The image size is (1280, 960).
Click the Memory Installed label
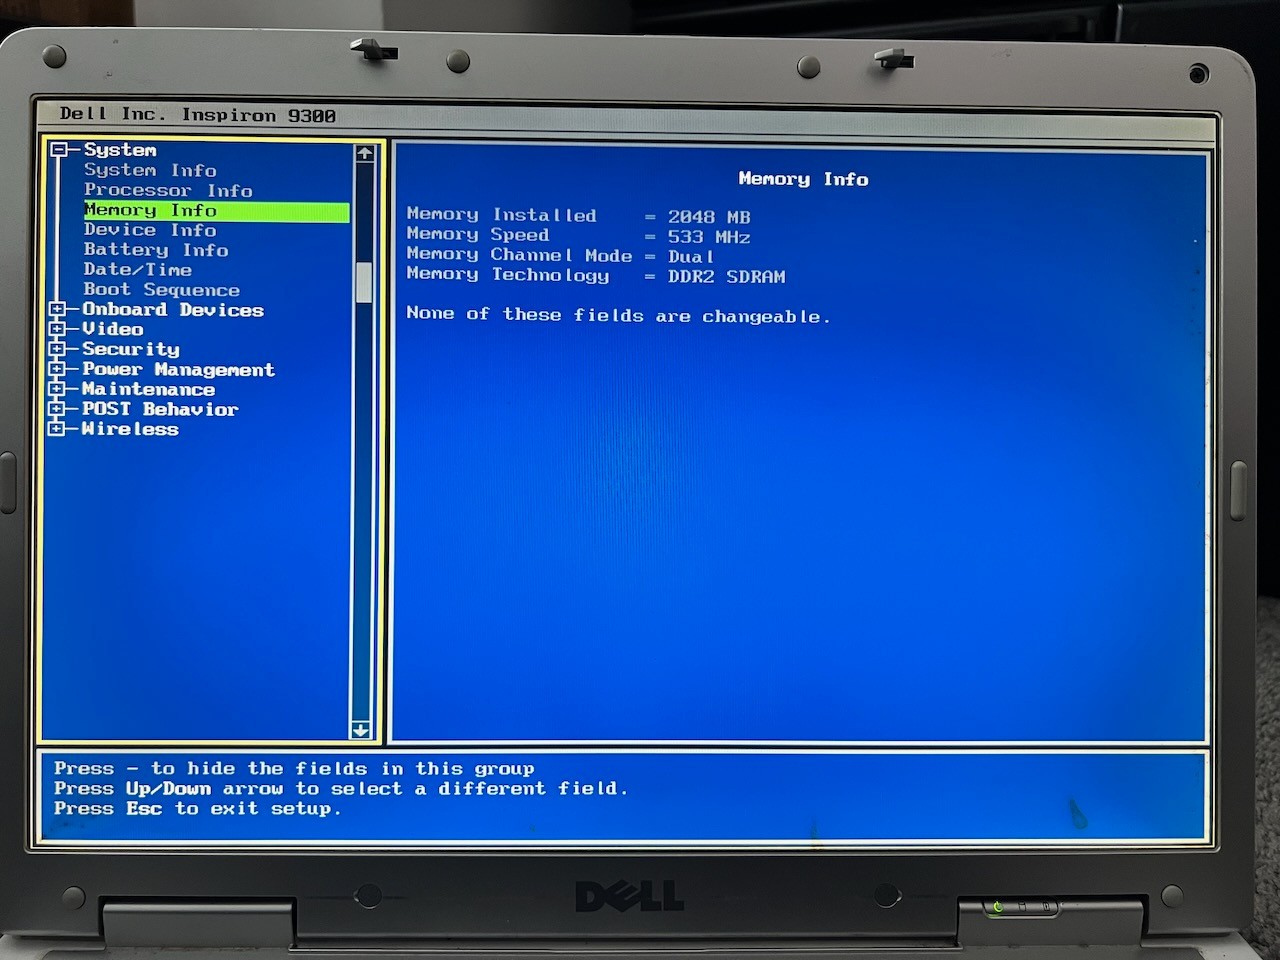click(501, 215)
